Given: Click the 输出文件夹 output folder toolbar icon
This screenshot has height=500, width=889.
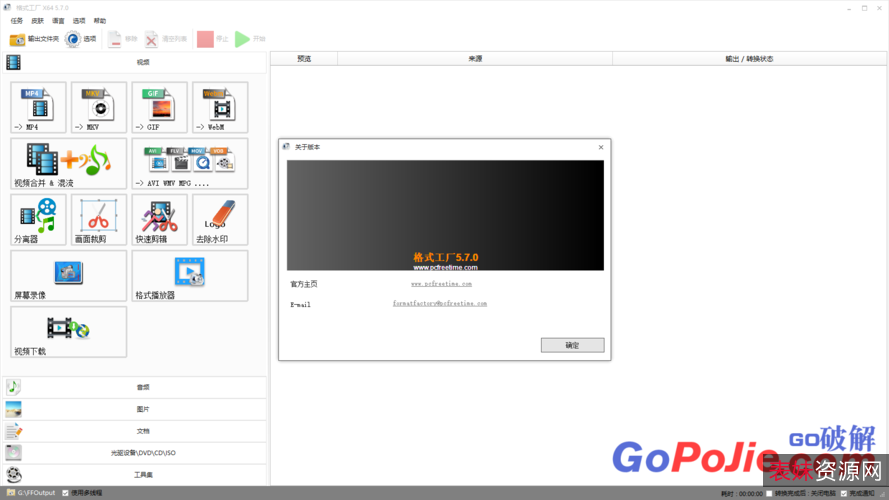Looking at the screenshot, I should coord(18,39).
